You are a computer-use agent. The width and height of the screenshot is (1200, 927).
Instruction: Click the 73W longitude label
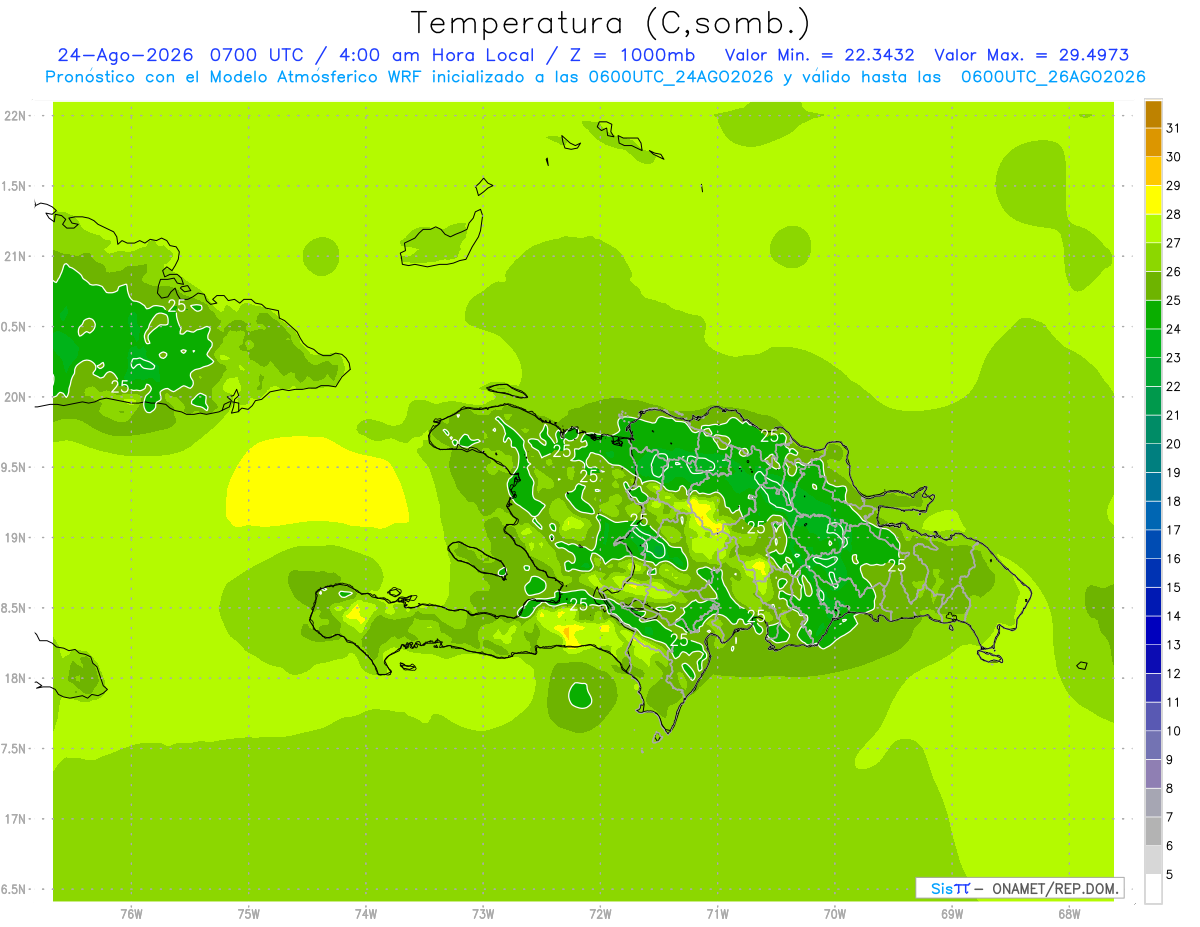click(483, 913)
